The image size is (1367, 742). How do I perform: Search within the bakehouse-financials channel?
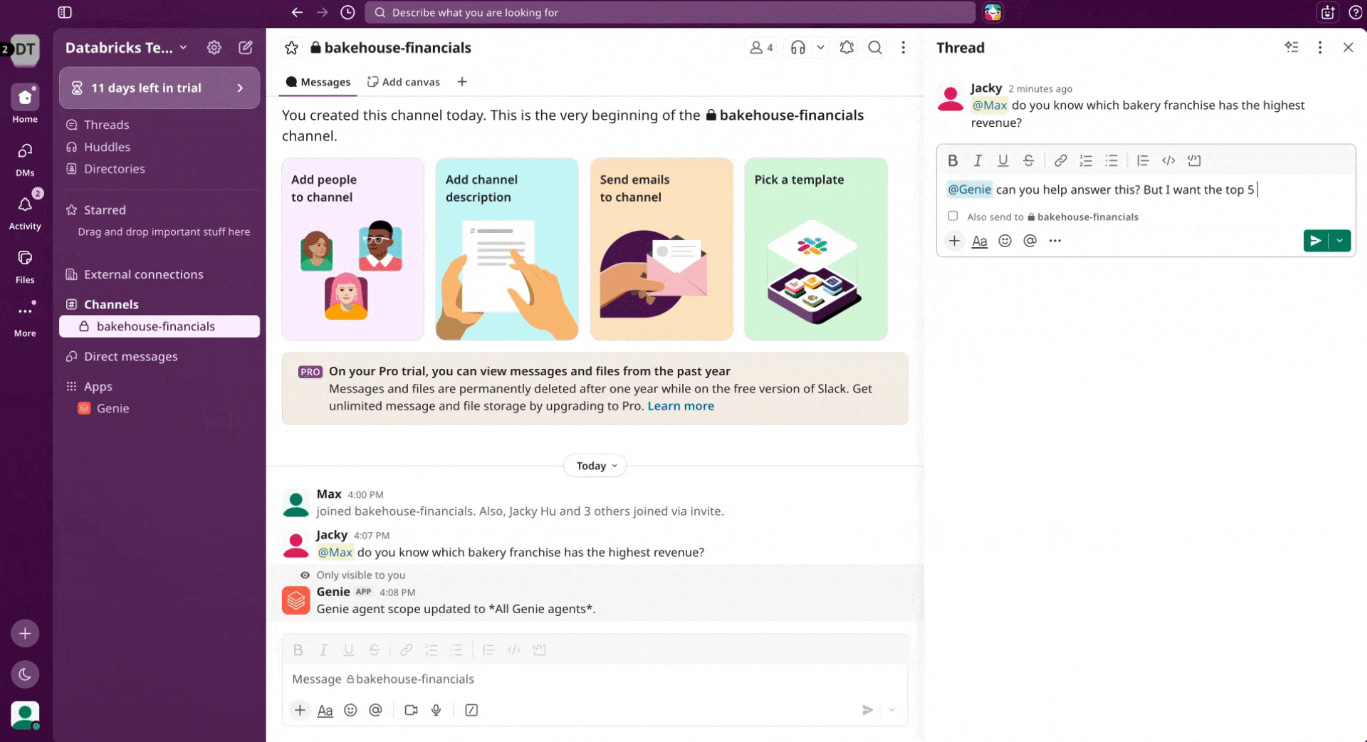click(875, 48)
